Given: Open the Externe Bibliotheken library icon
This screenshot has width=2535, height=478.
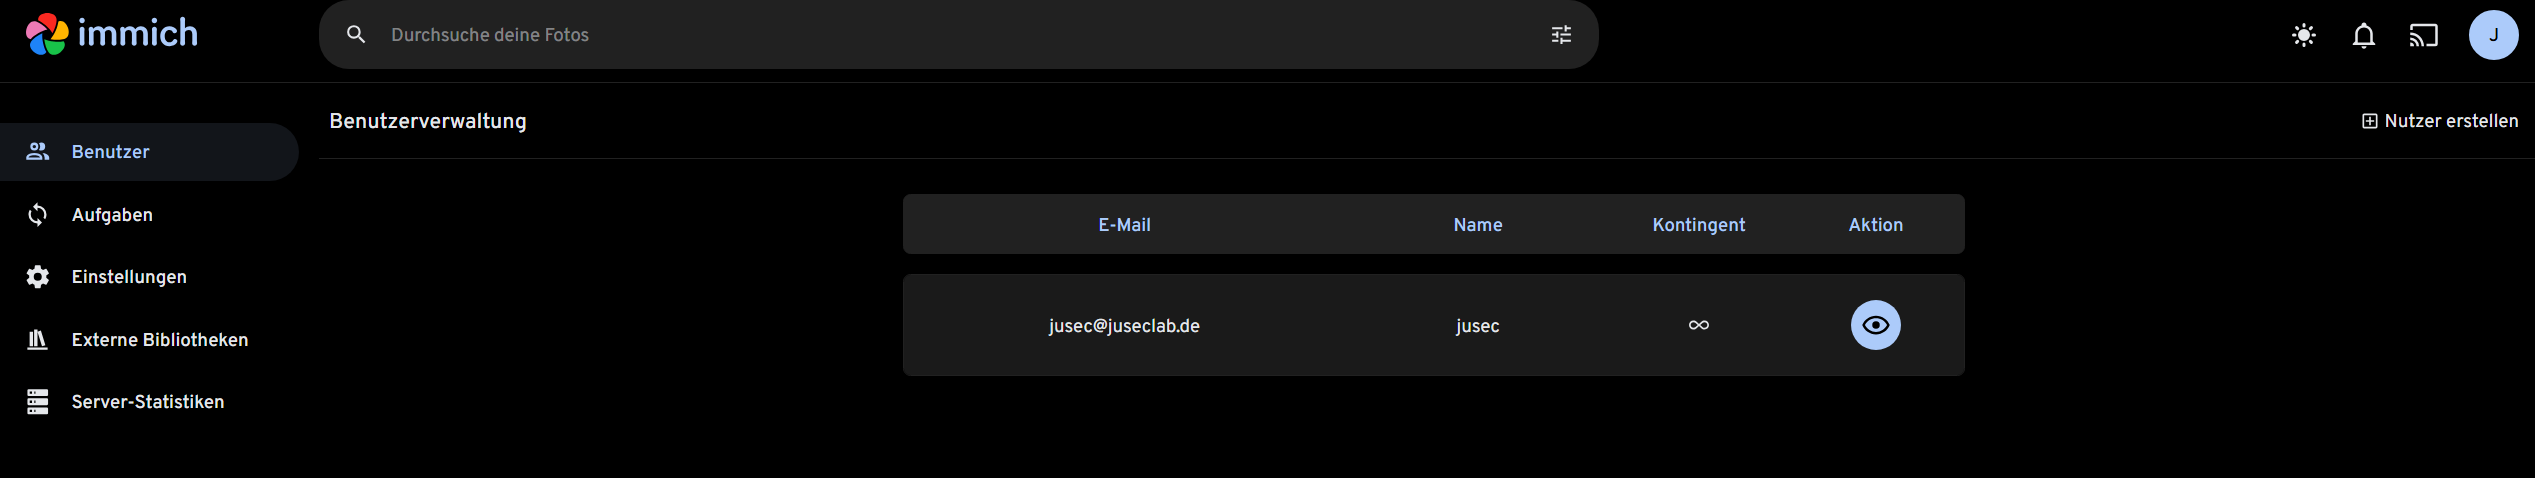Looking at the screenshot, I should tap(38, 340).
